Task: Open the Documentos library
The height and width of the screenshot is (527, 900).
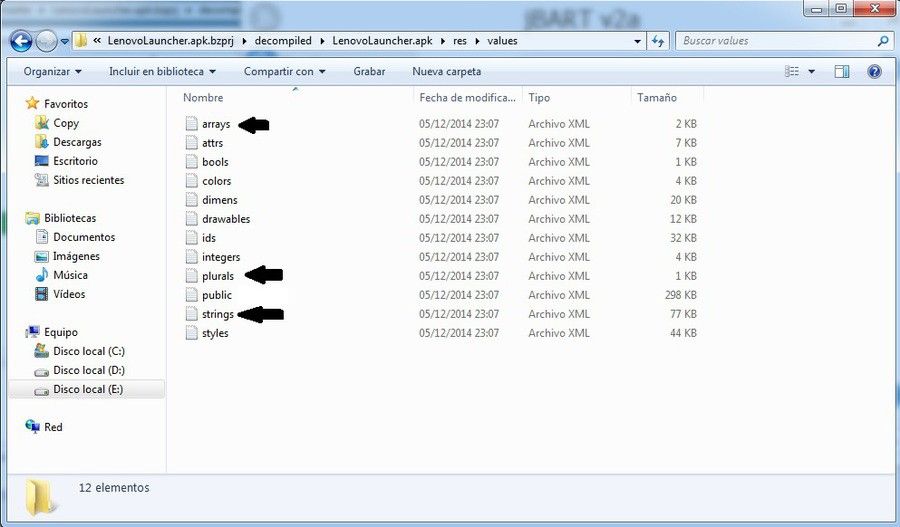Action: point(84,237)
